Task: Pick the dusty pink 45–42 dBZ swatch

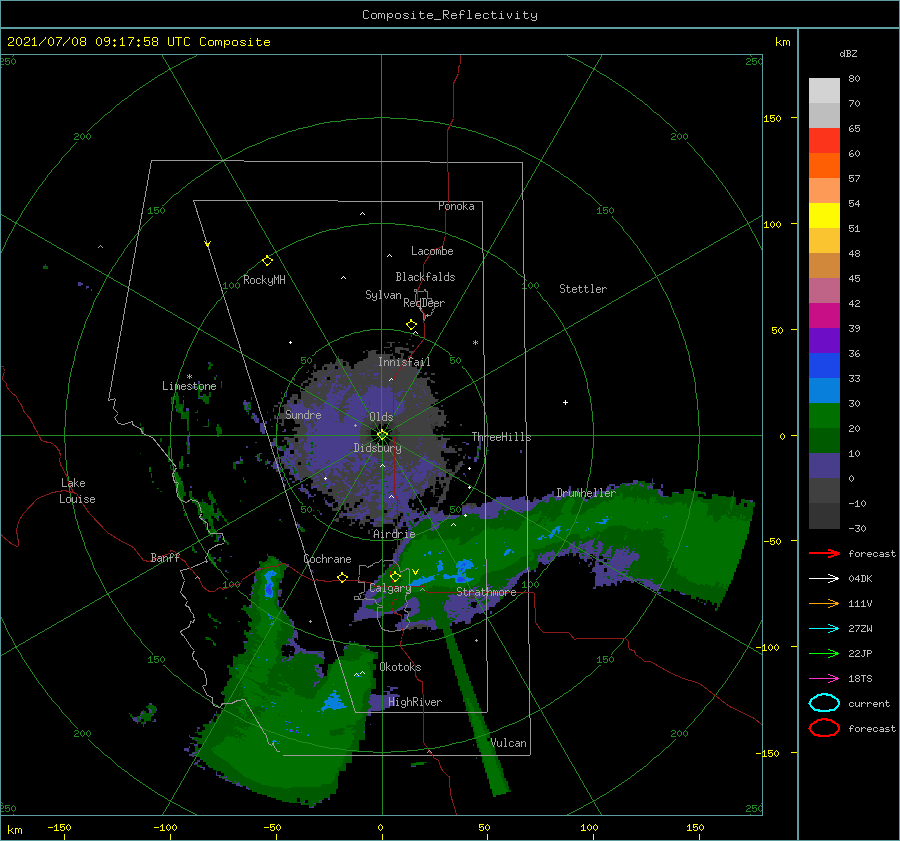Action: click(x=824, y=290)
